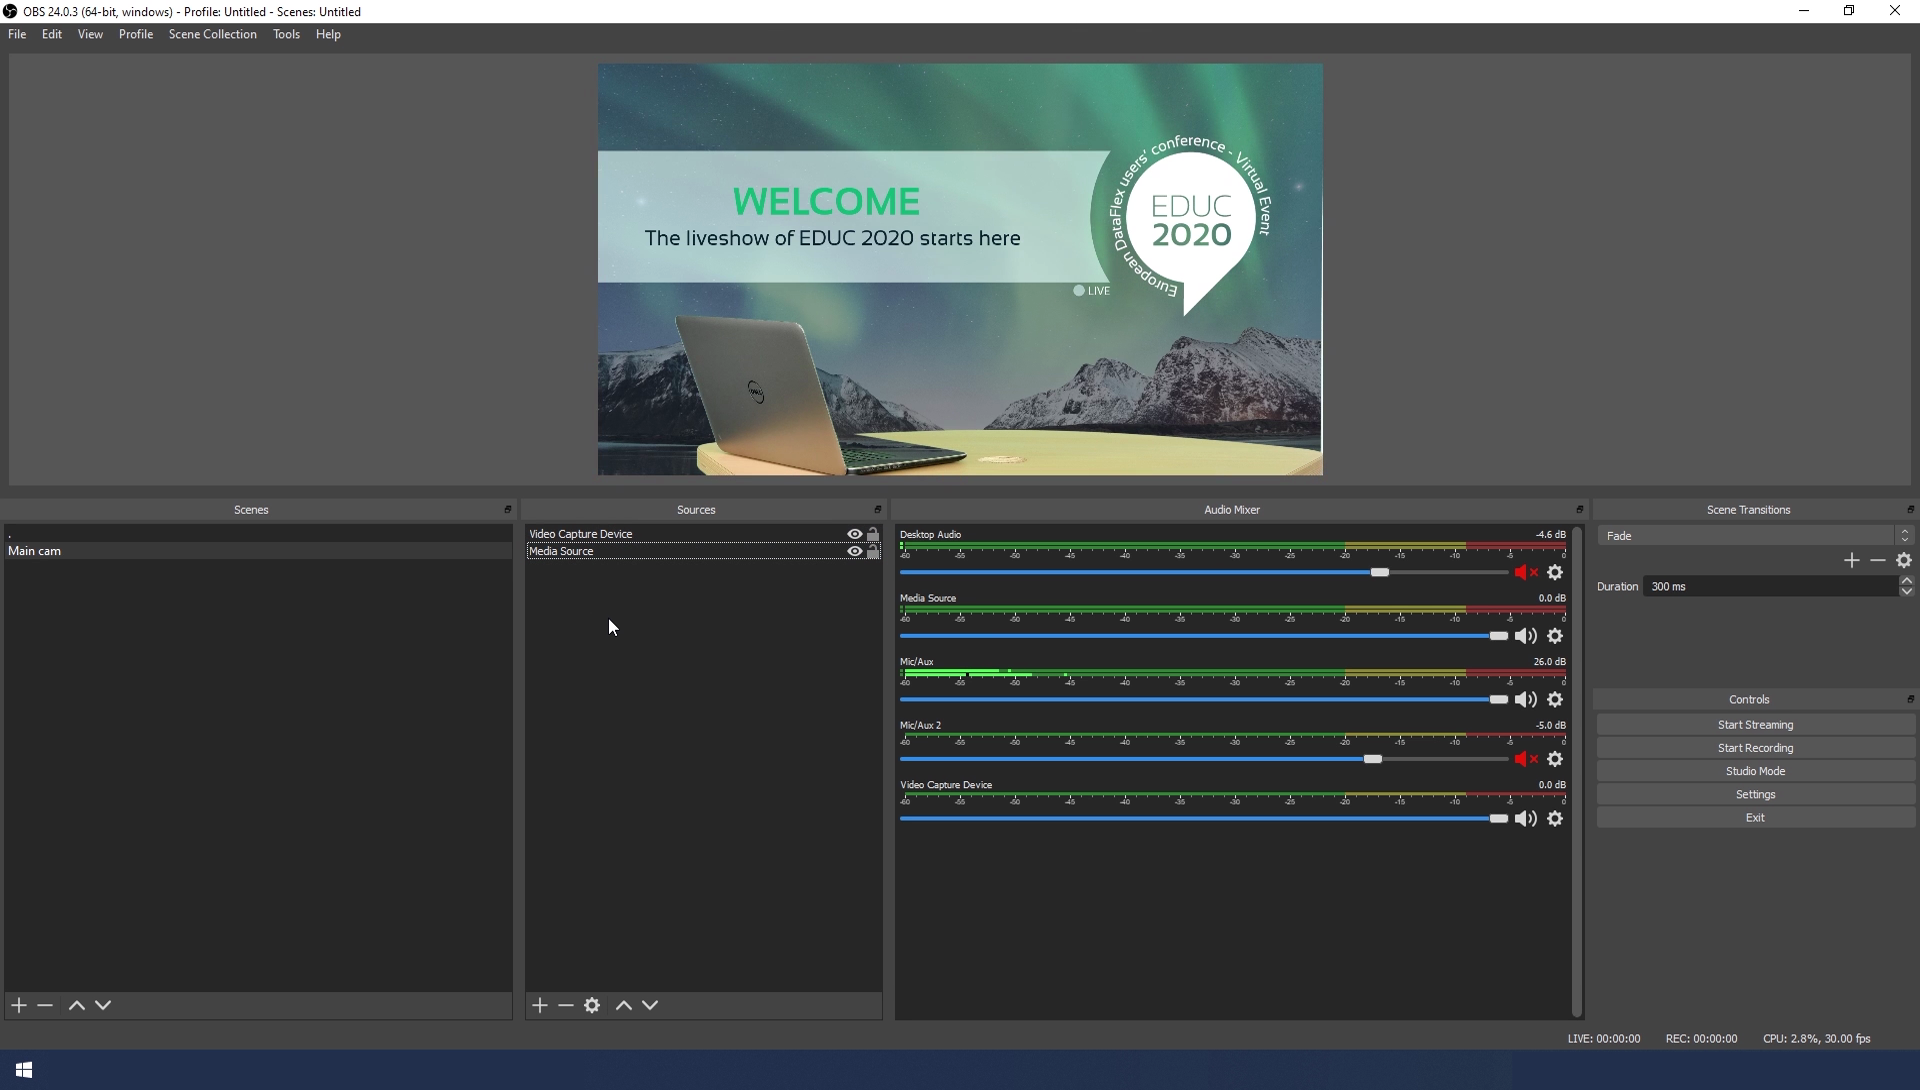Open the Scene Collection menu
This screenshot has width=1920, height=1090.
(212, 34)
